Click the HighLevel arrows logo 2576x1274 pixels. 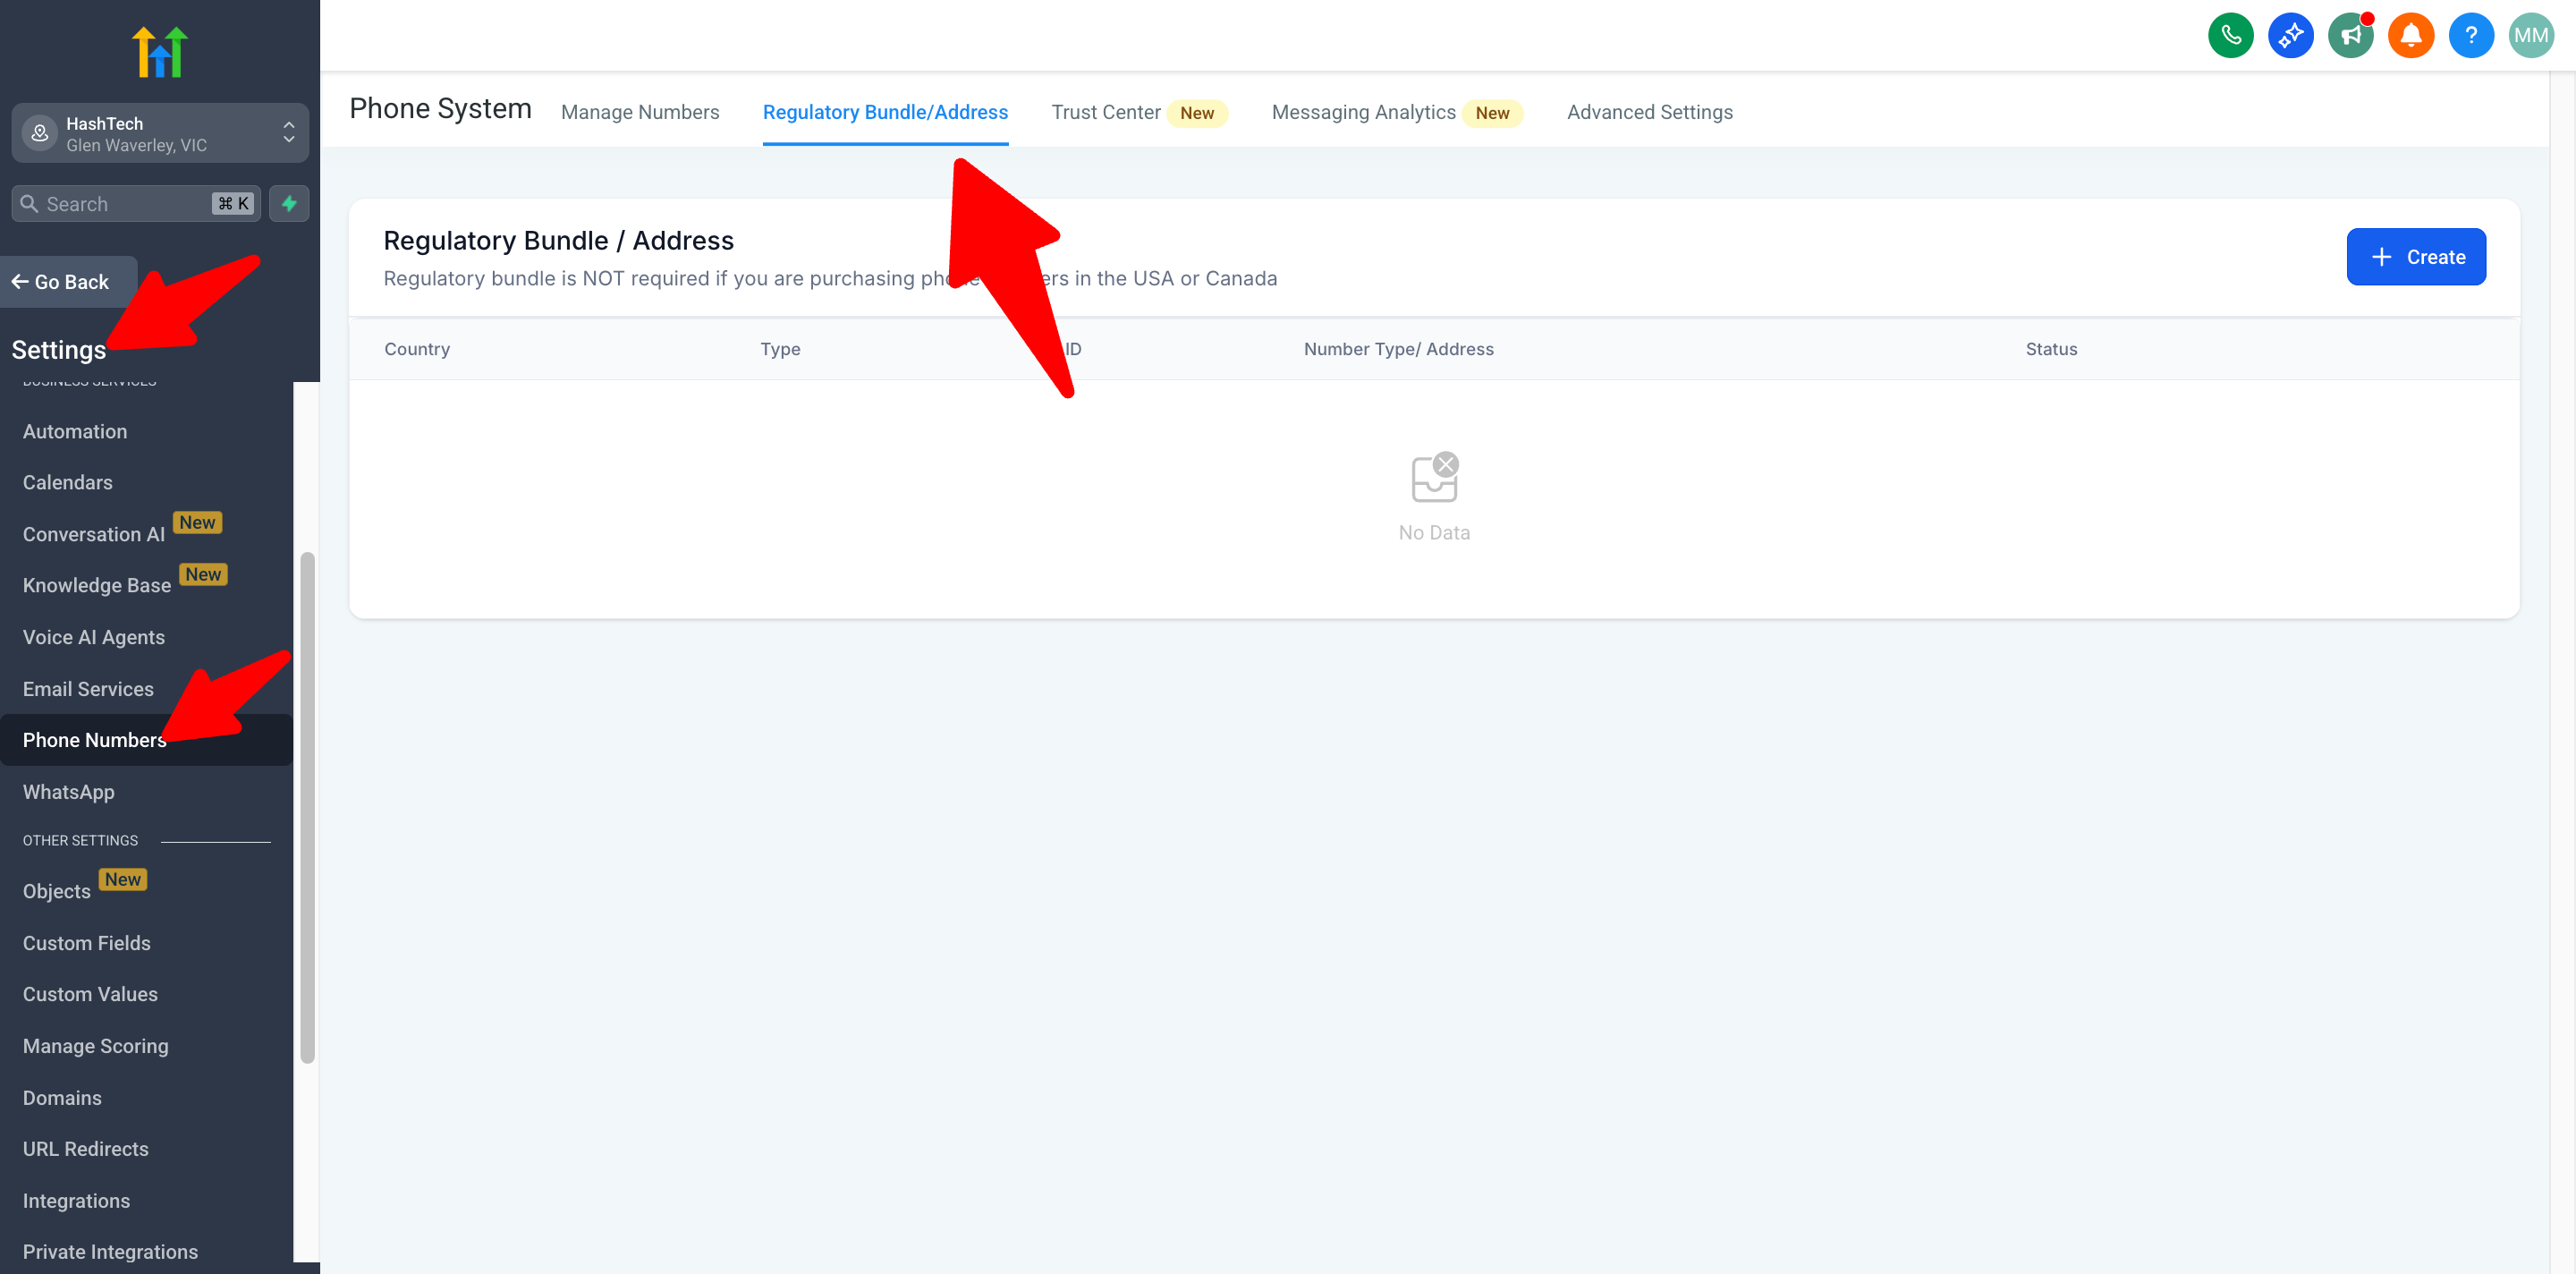[x=160, y=52]
